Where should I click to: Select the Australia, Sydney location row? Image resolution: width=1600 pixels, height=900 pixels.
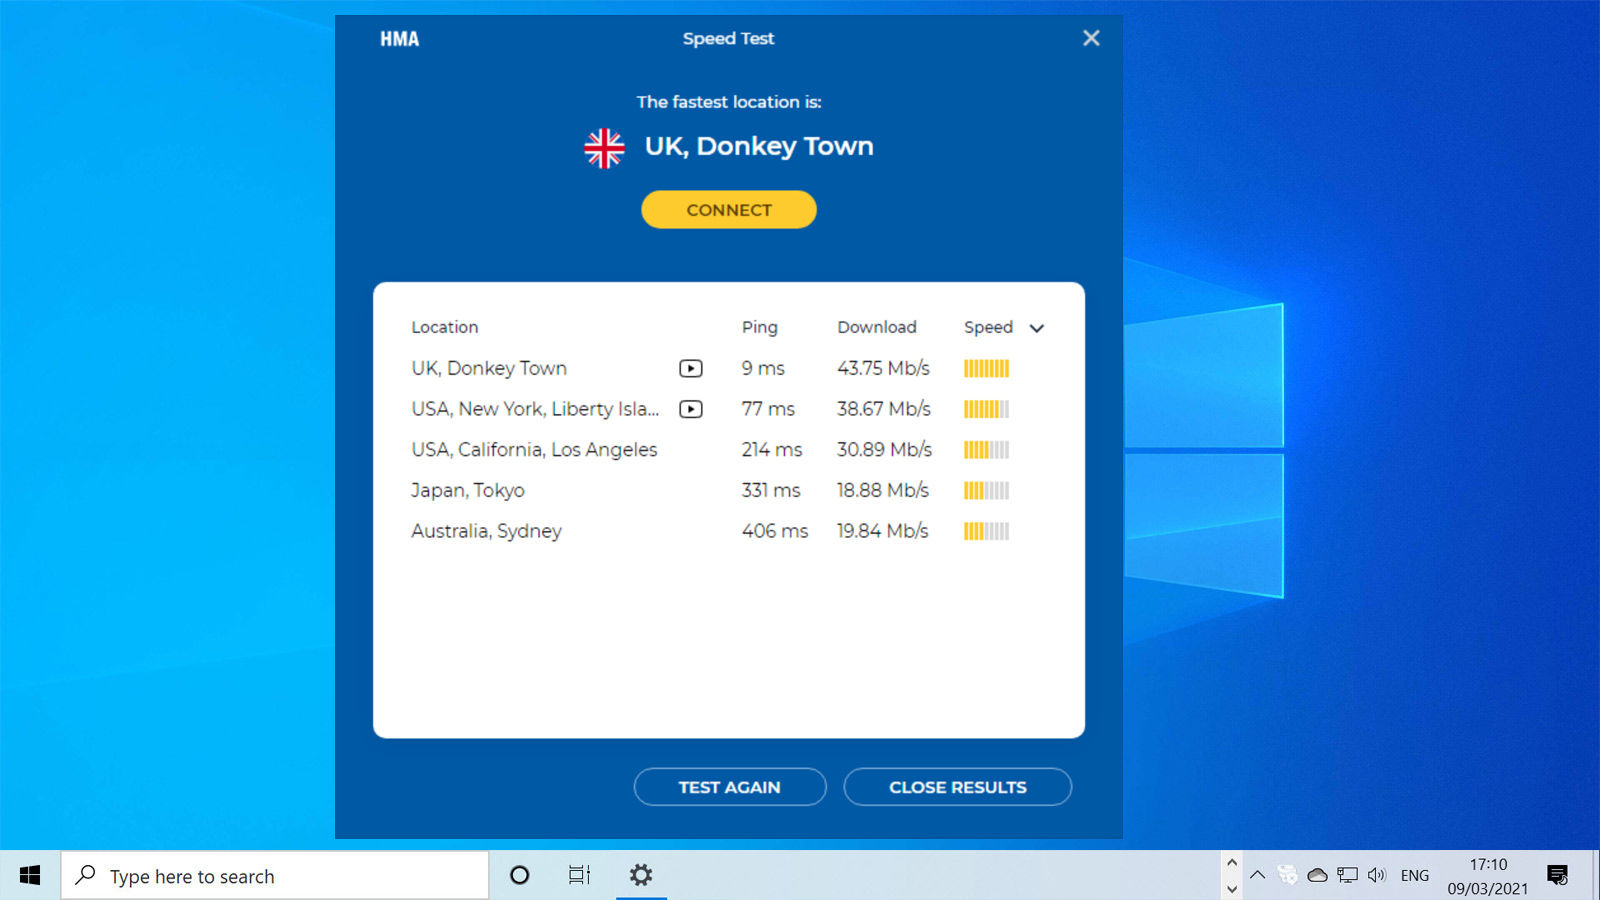point(487,531)
